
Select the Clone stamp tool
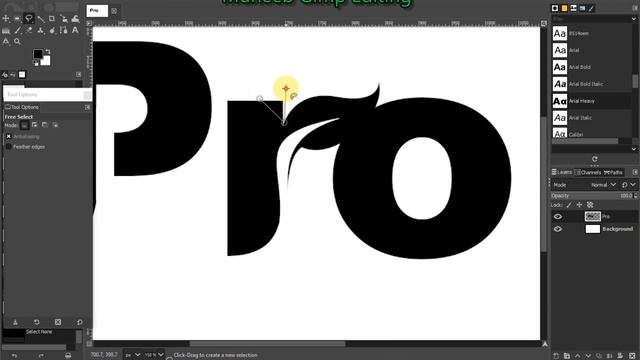click(x=40, y=30)
